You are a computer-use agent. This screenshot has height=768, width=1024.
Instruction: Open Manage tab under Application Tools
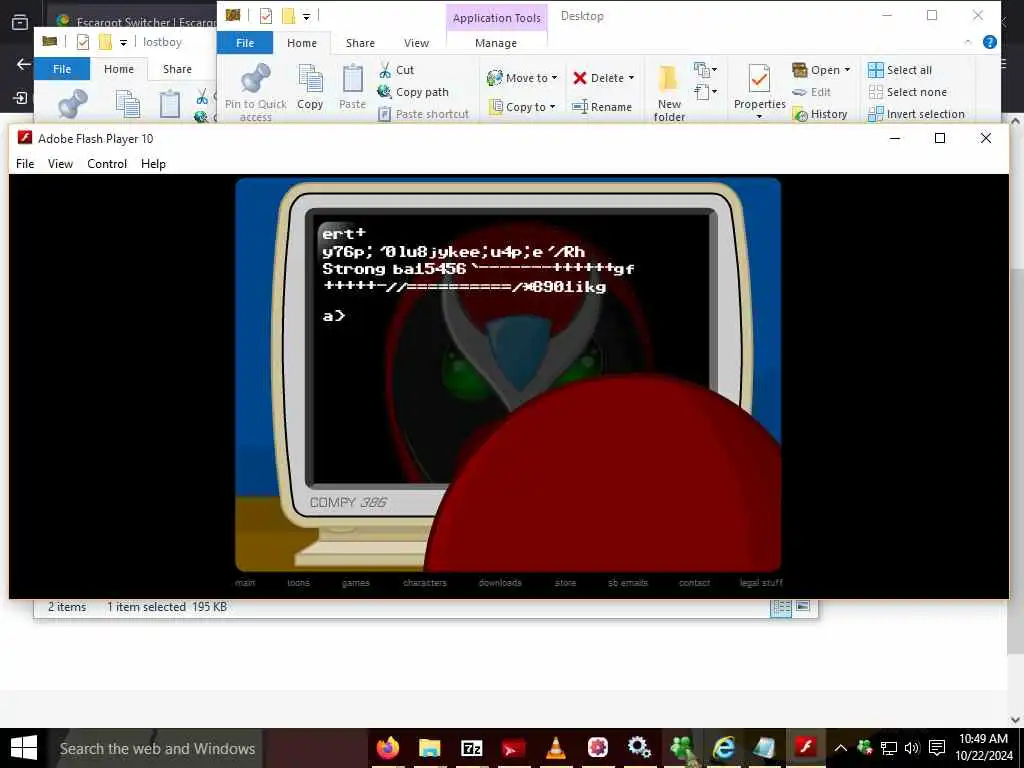tap(496, 43)
